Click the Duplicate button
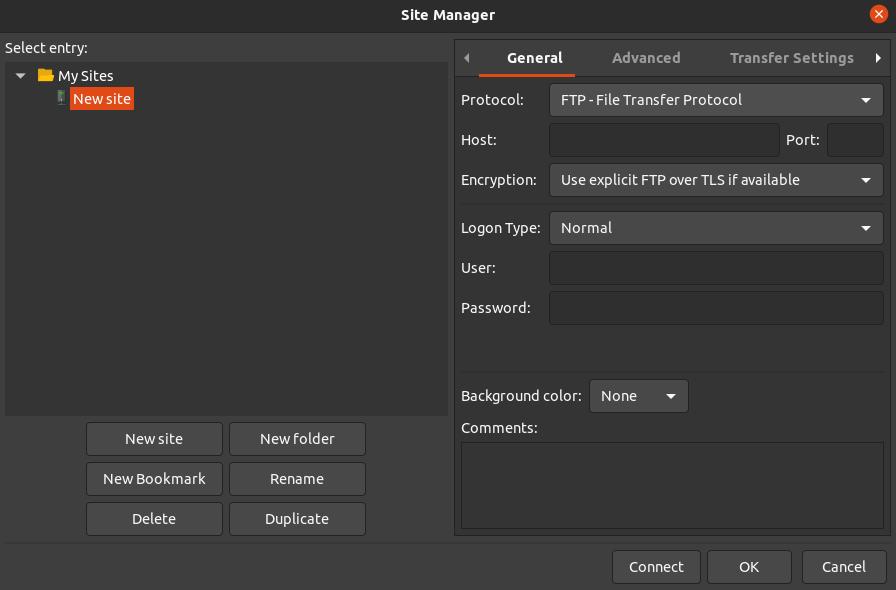896x590 pixels. click(297, 519)
